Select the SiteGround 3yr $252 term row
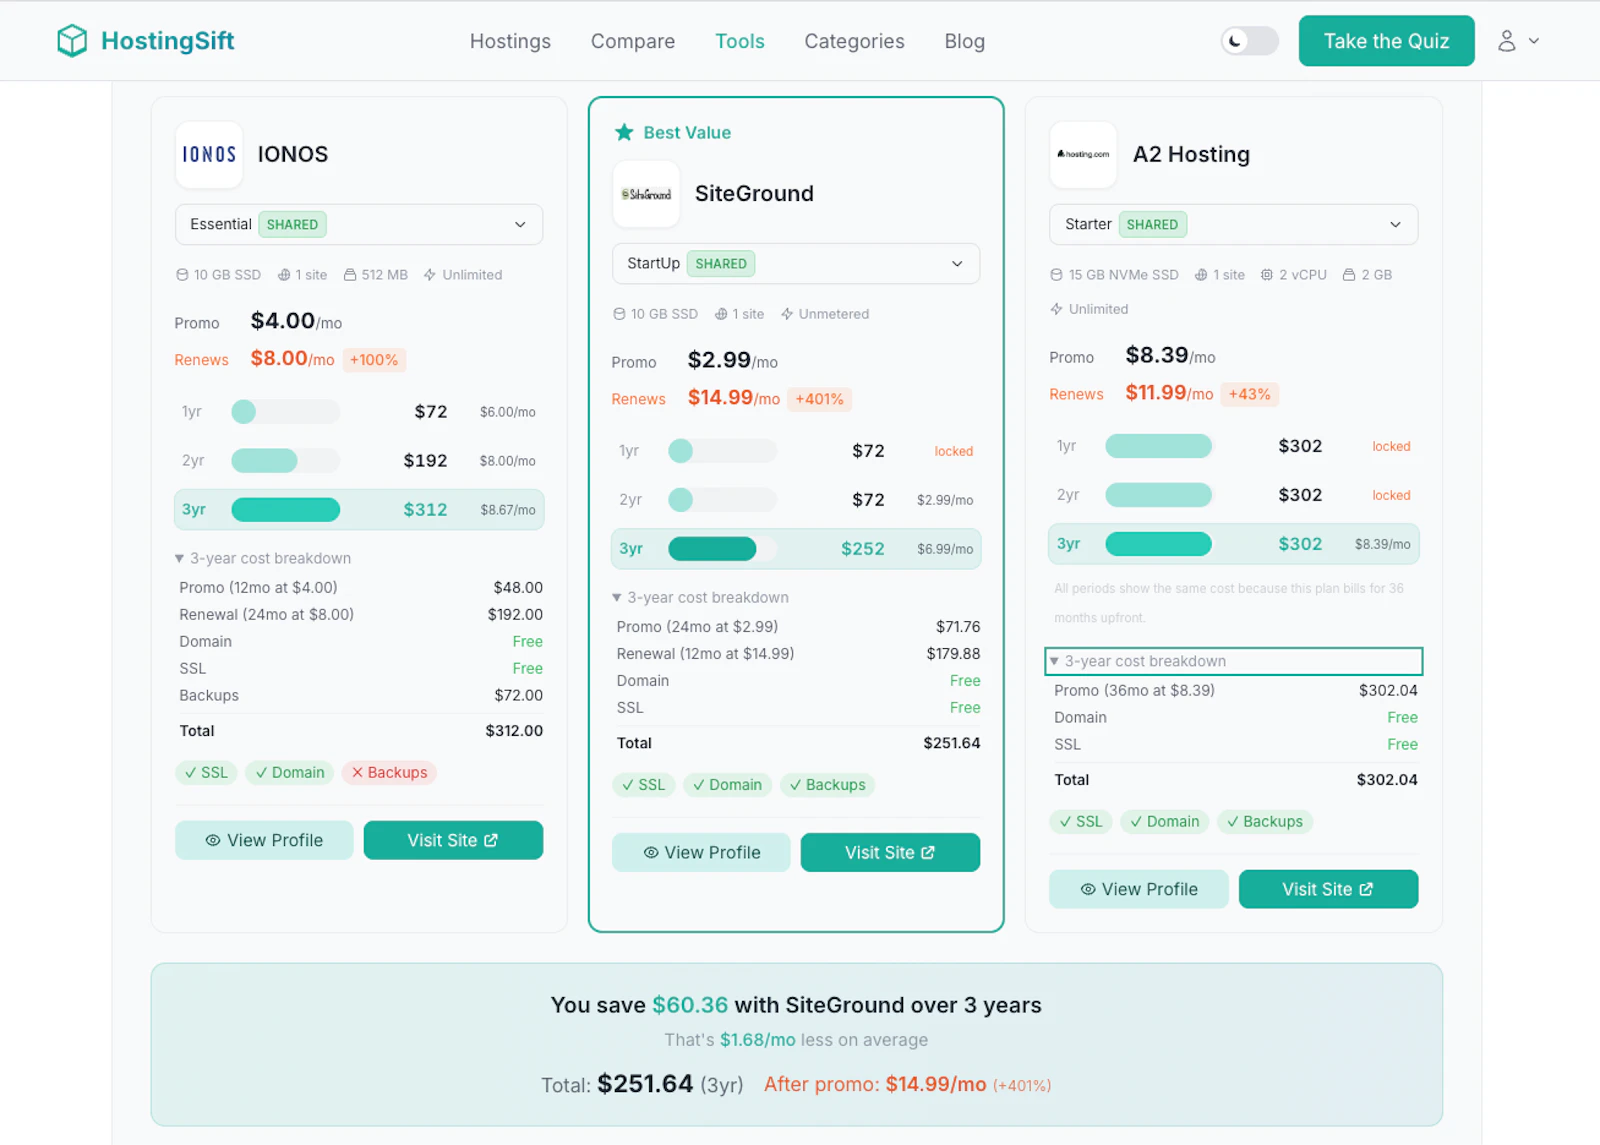Viewport: 1600px width, 1145px height. tap(796, 549)
